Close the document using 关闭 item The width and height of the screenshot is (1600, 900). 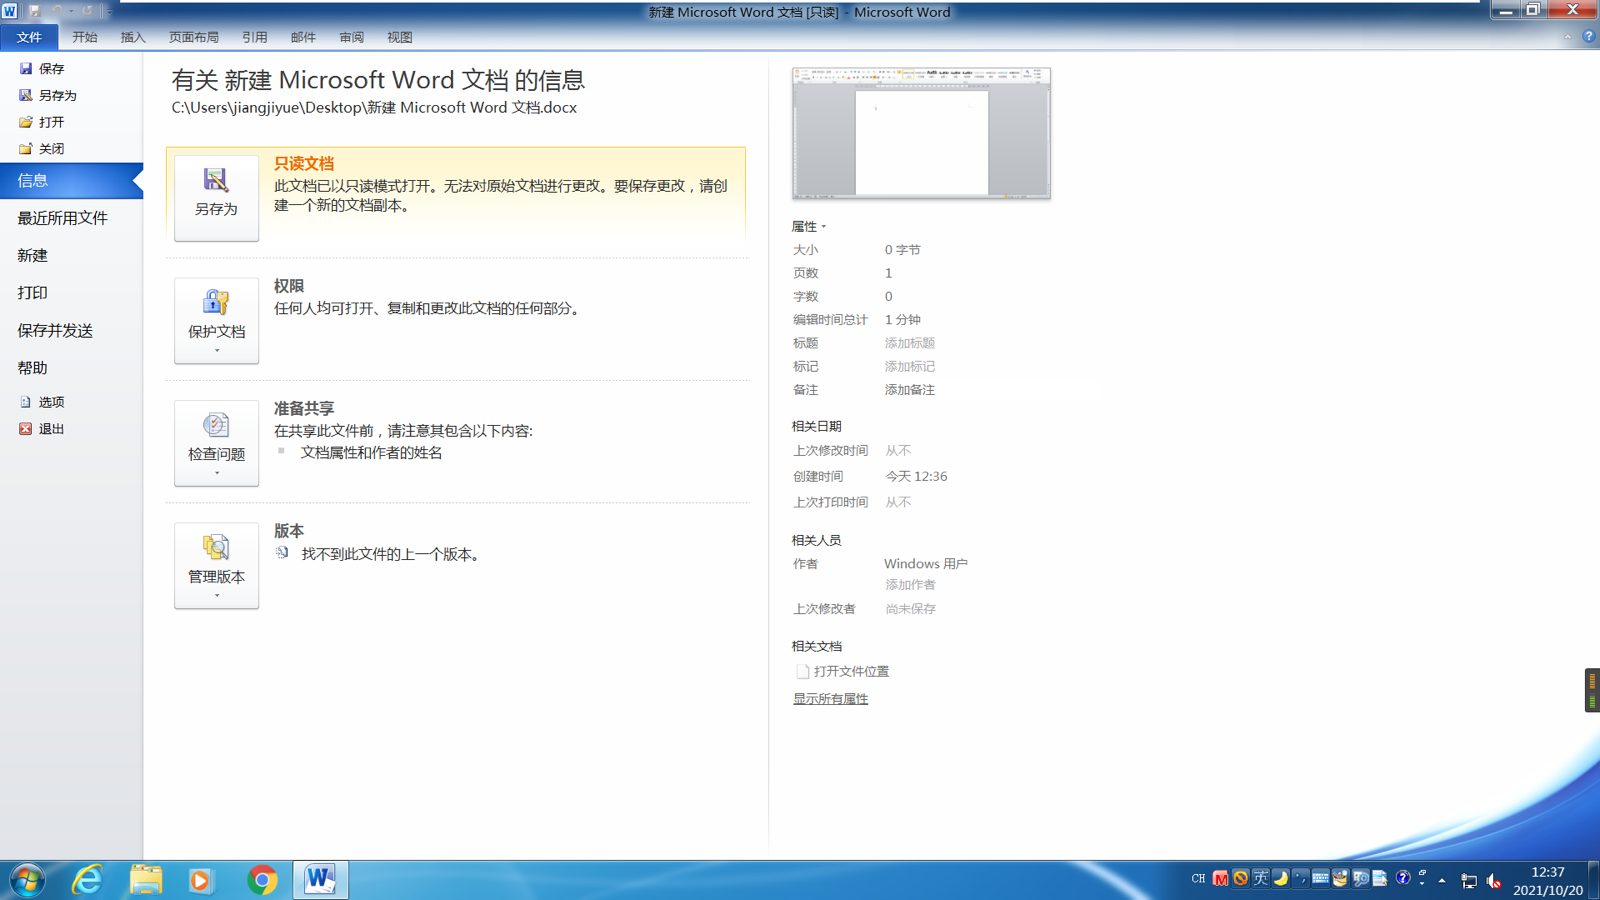(x=50, y=149)
